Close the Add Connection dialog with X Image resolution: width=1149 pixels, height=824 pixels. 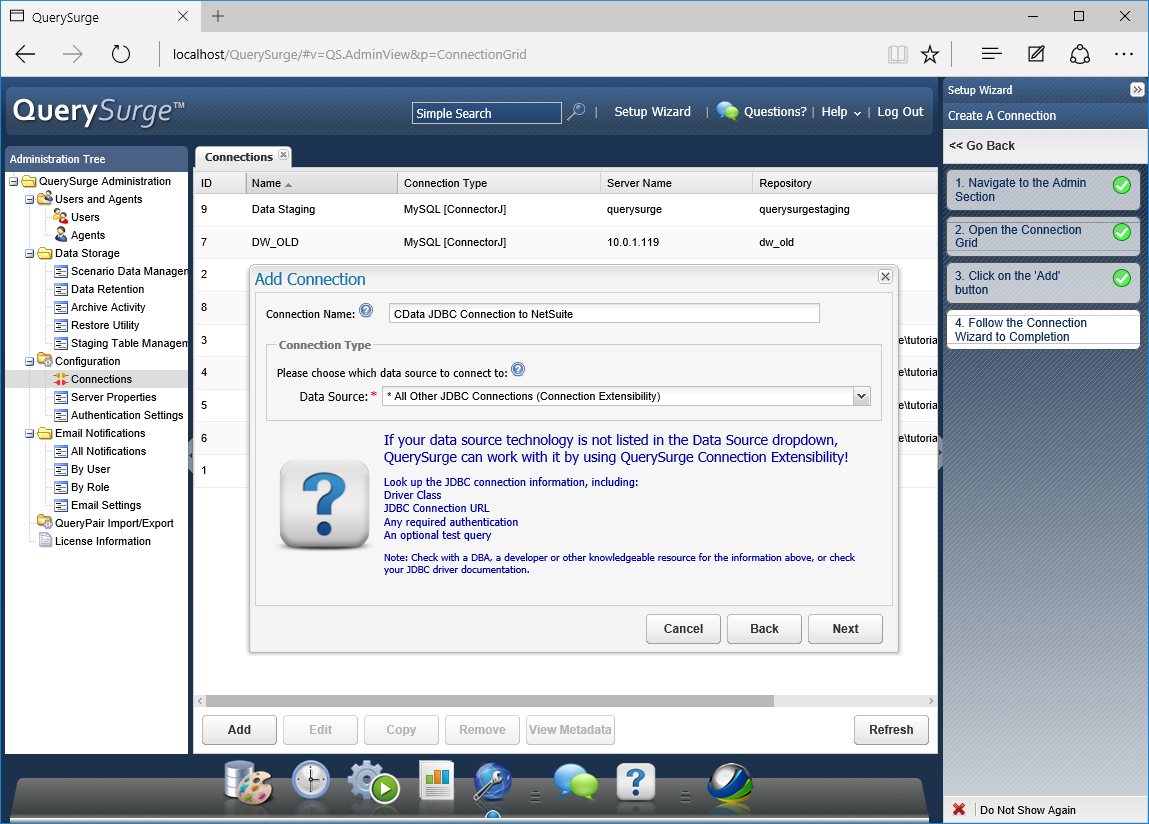[x=885, y=277]
